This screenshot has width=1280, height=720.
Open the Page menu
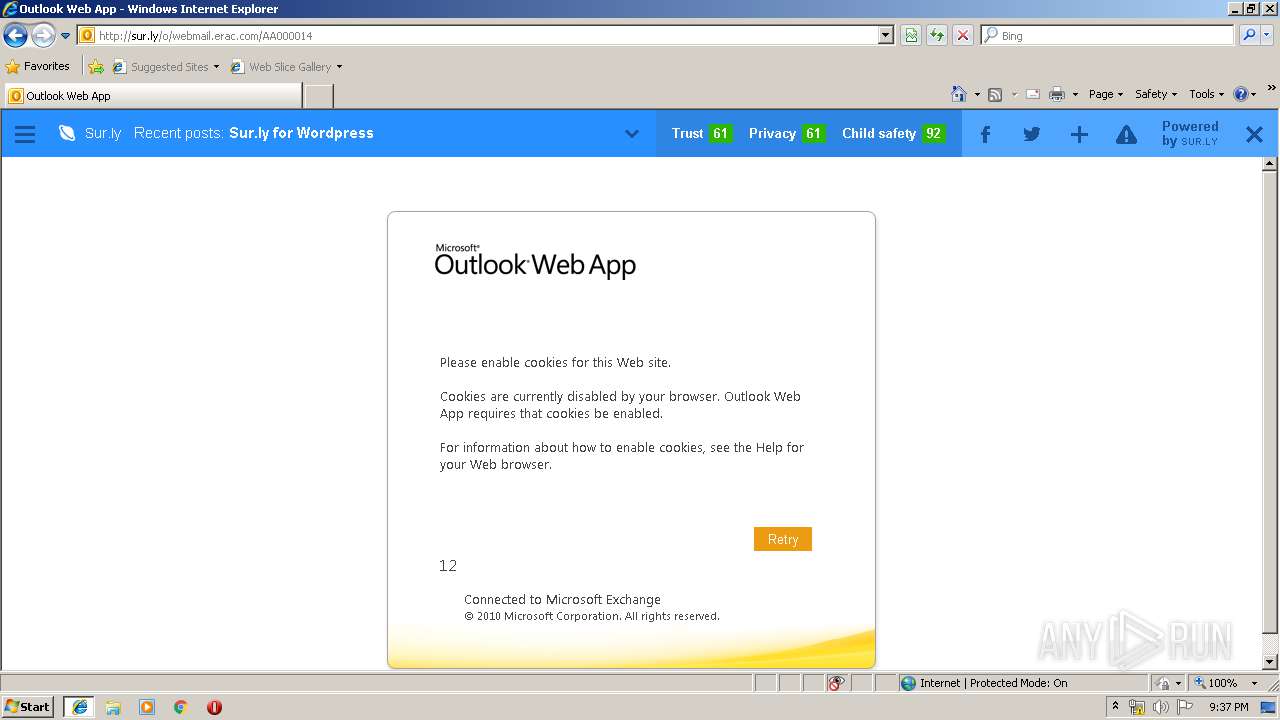(1105, 94)
